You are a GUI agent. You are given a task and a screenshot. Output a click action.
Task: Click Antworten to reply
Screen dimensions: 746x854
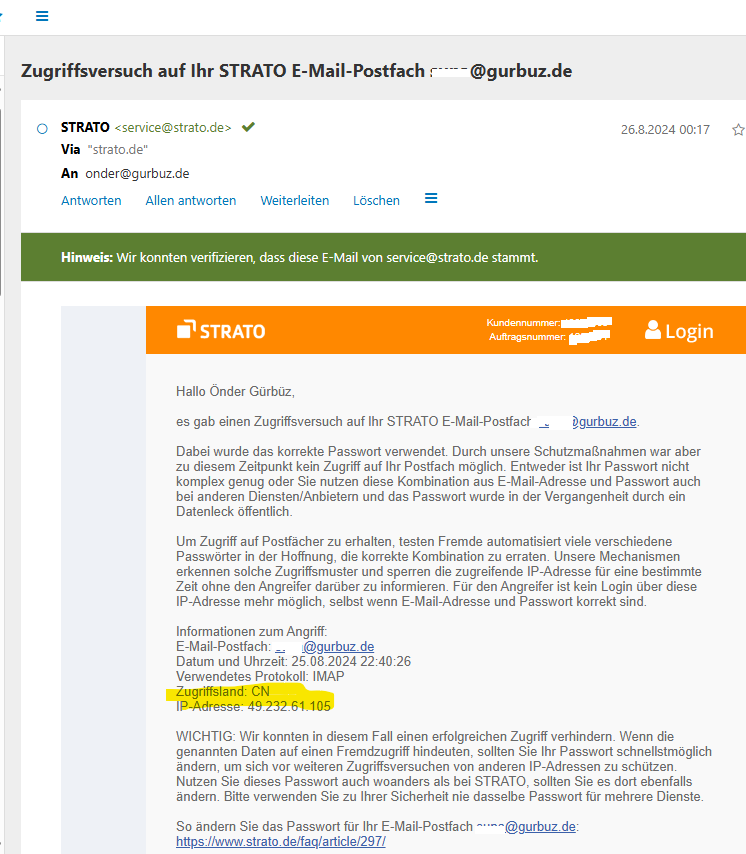[91, 200]
